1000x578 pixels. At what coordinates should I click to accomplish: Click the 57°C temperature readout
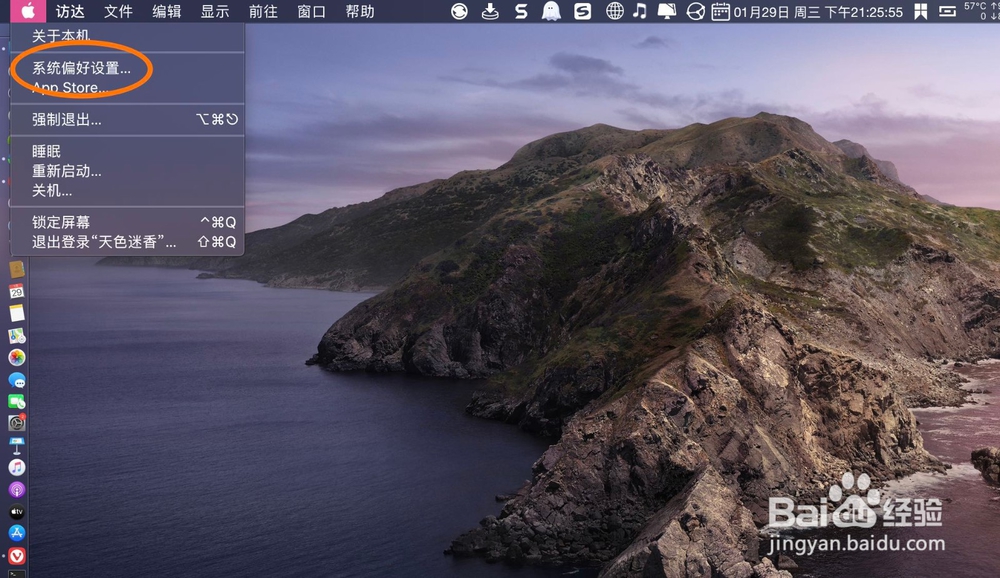pyautogui.click(x=975, y=6)
